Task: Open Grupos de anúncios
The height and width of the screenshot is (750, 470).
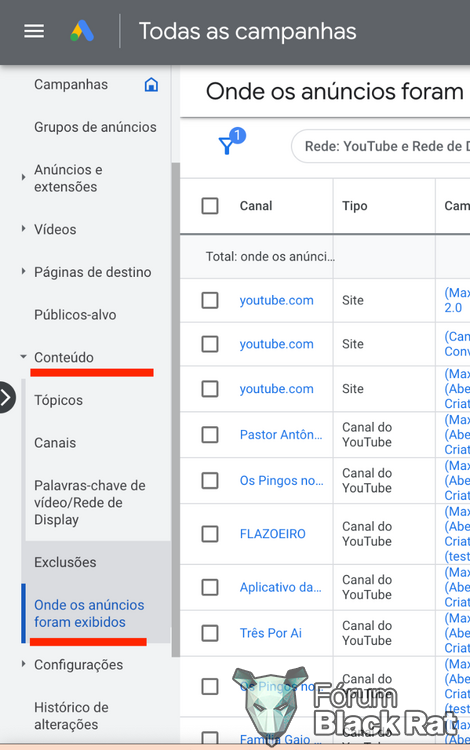Action: tap(95, 127)
